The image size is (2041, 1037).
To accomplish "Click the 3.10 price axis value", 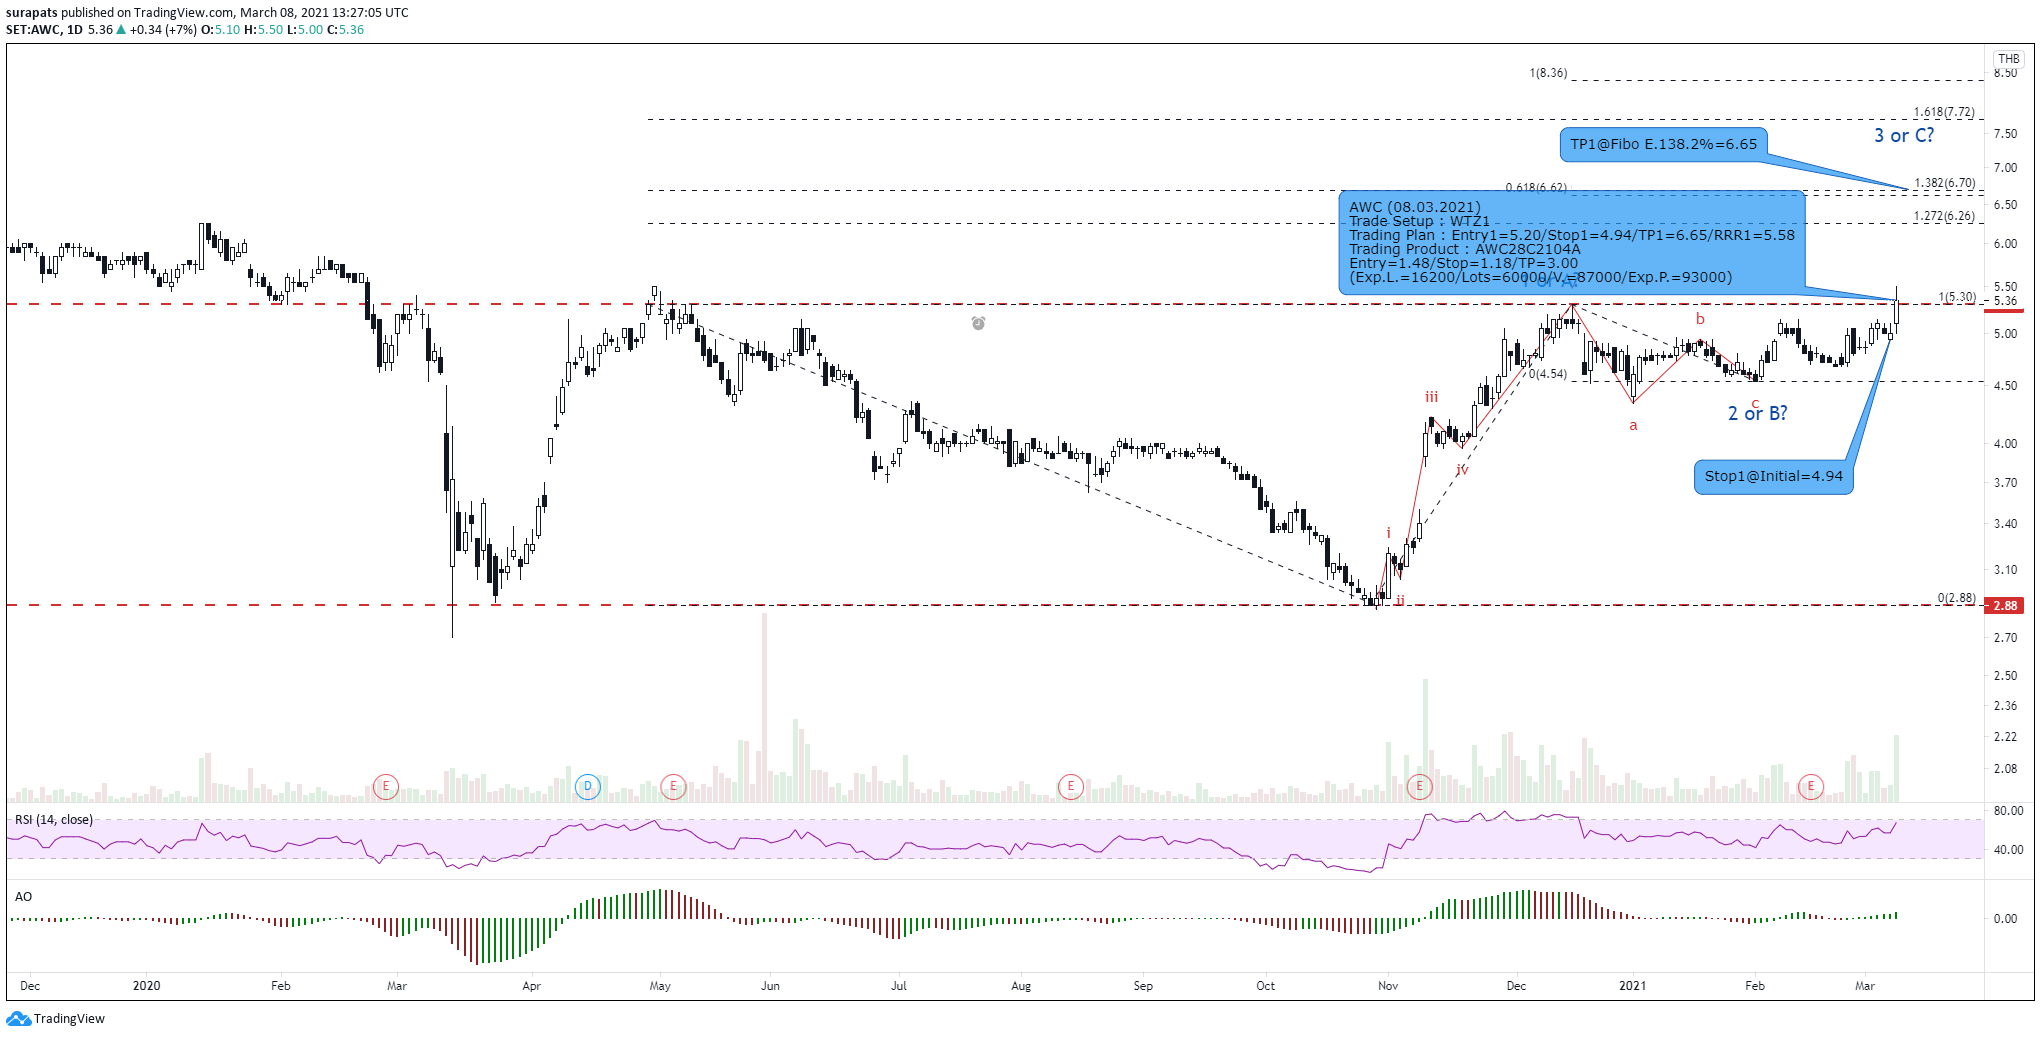I will pos(2005,570).
